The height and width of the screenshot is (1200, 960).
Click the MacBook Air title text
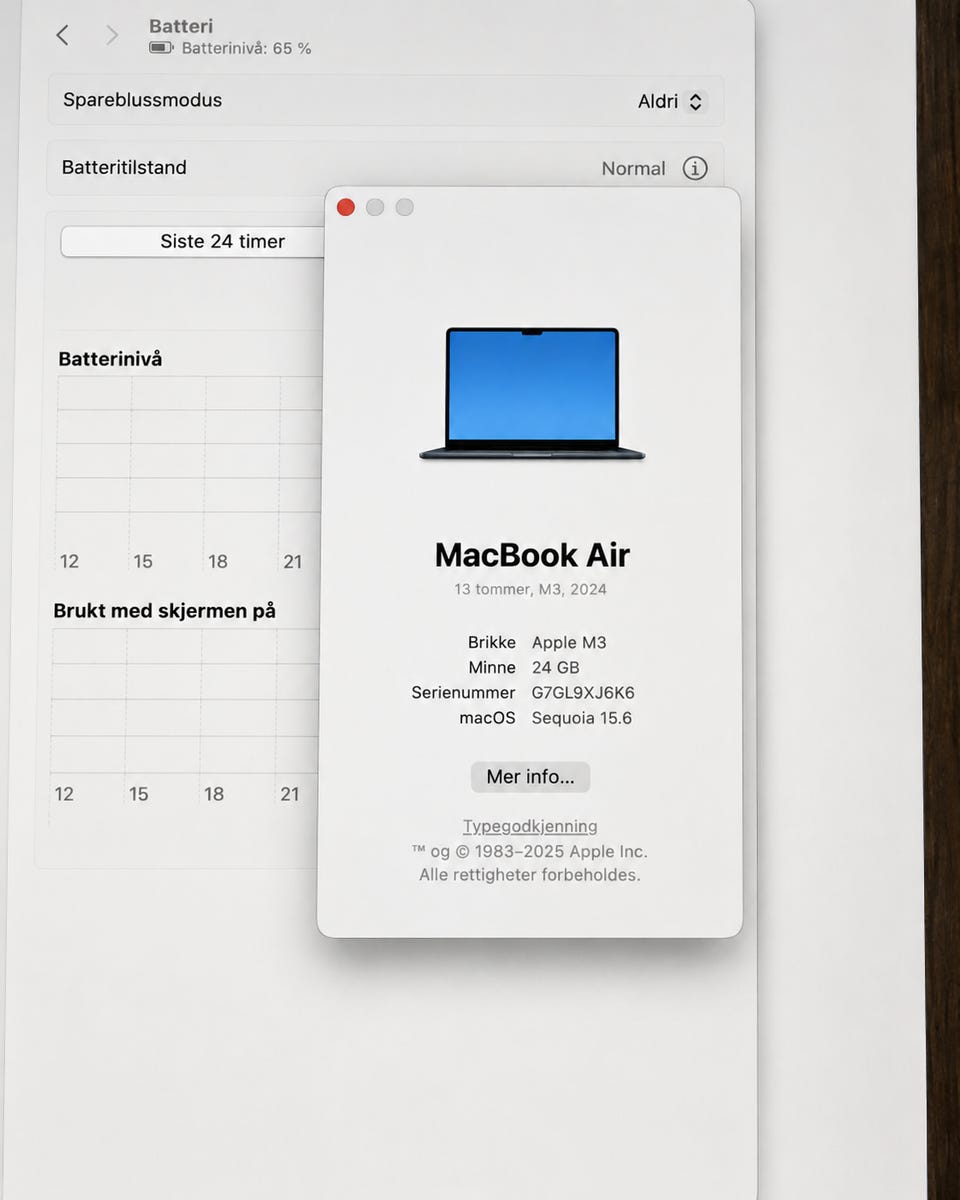(x=532, y=555)
